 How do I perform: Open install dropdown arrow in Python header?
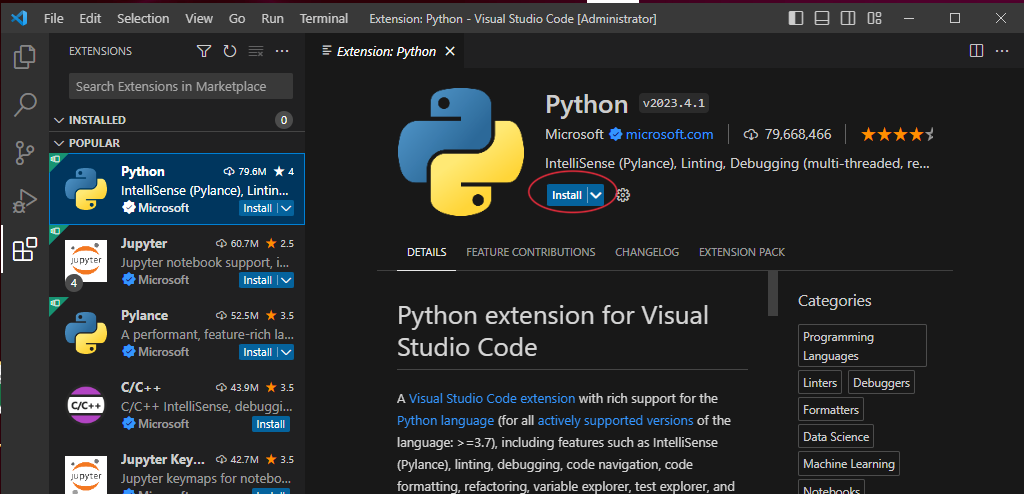click(596, 195)
